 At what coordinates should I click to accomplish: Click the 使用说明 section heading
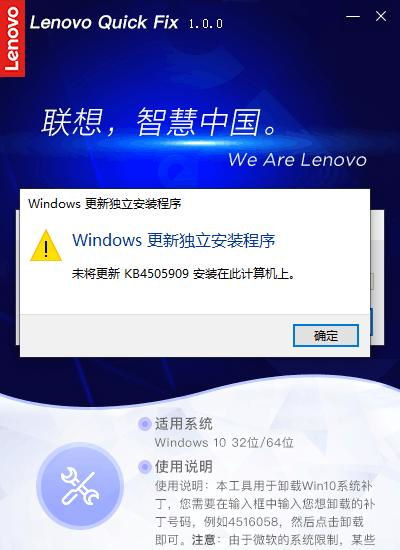[184, 467]
